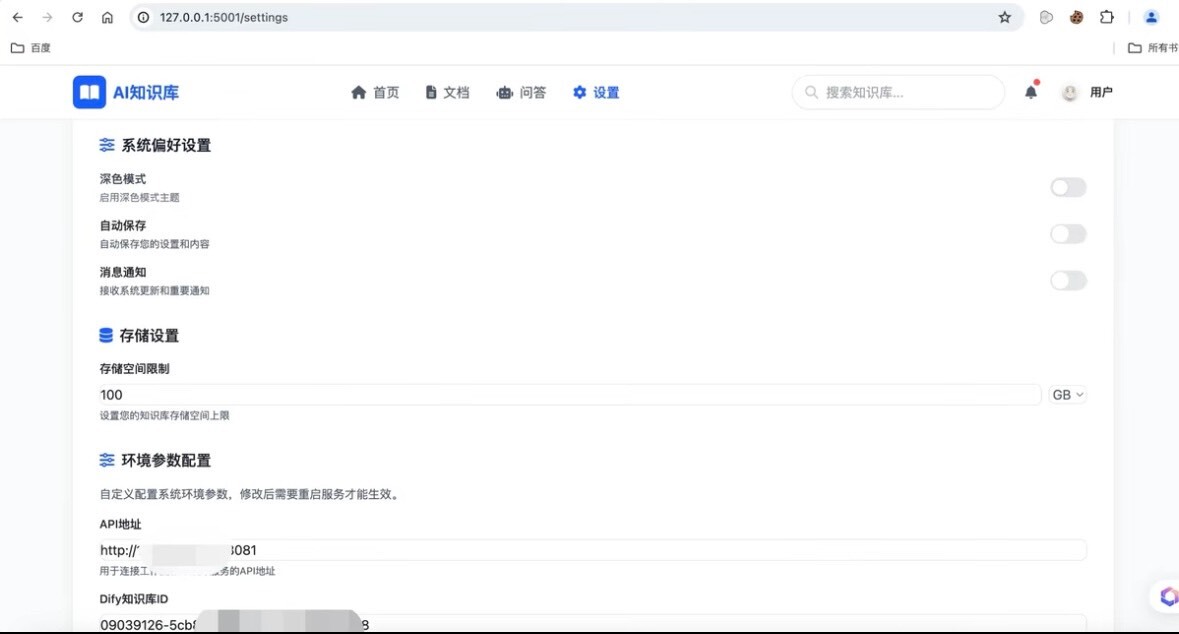
Task: Click the 环境参数配置 heading
Action: pos(166,460)
